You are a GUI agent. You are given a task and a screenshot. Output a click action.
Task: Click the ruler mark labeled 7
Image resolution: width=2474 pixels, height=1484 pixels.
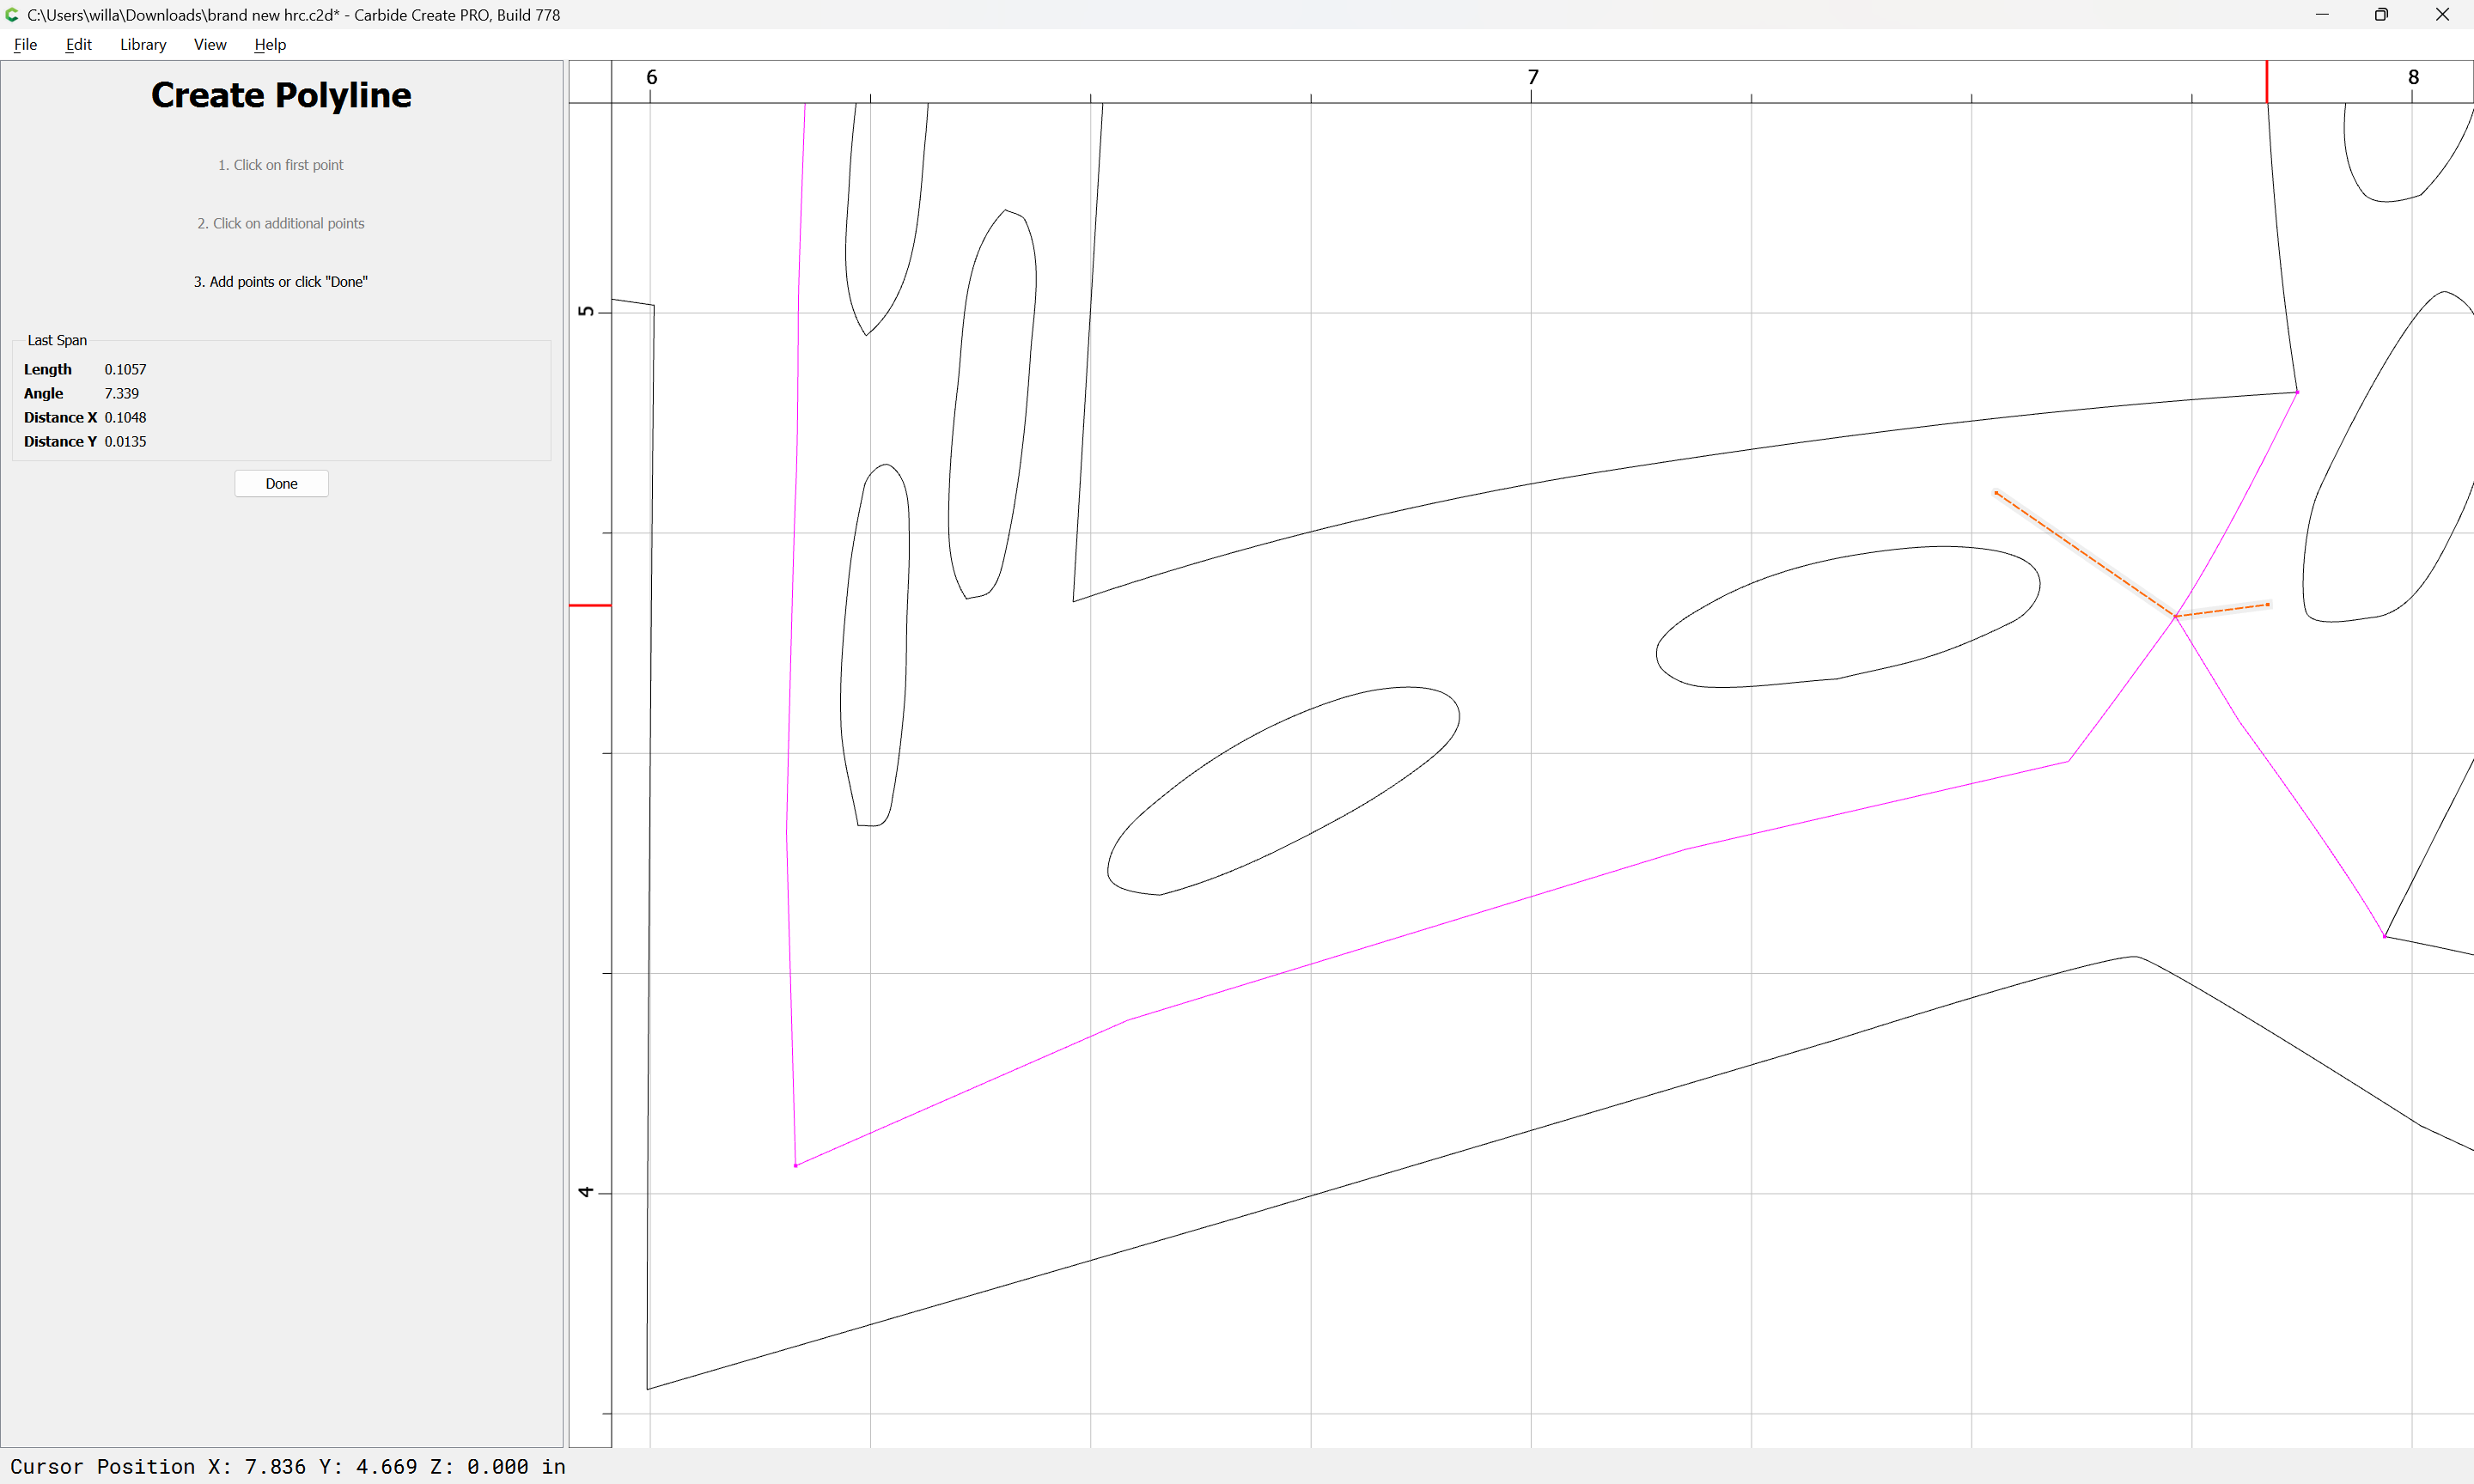coord(1533,77)
